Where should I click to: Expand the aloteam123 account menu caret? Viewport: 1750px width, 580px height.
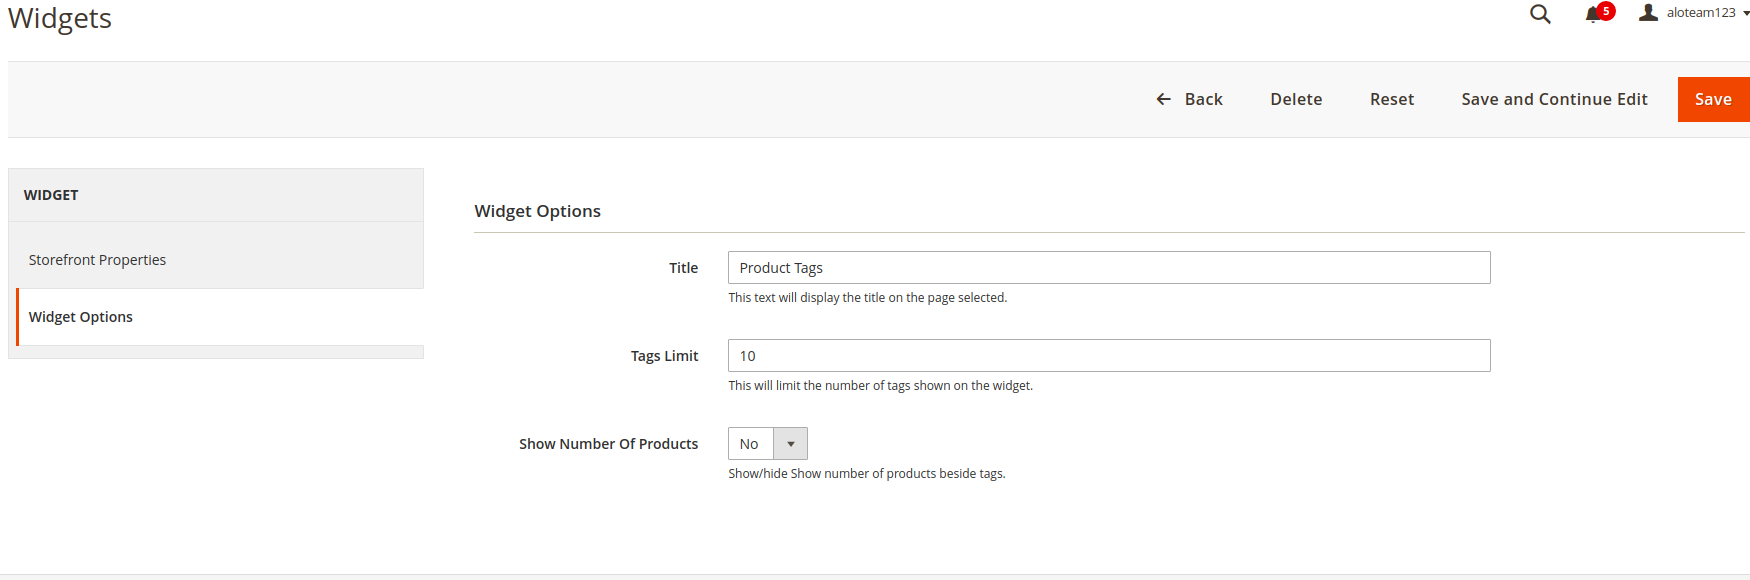coord(1745,14)
